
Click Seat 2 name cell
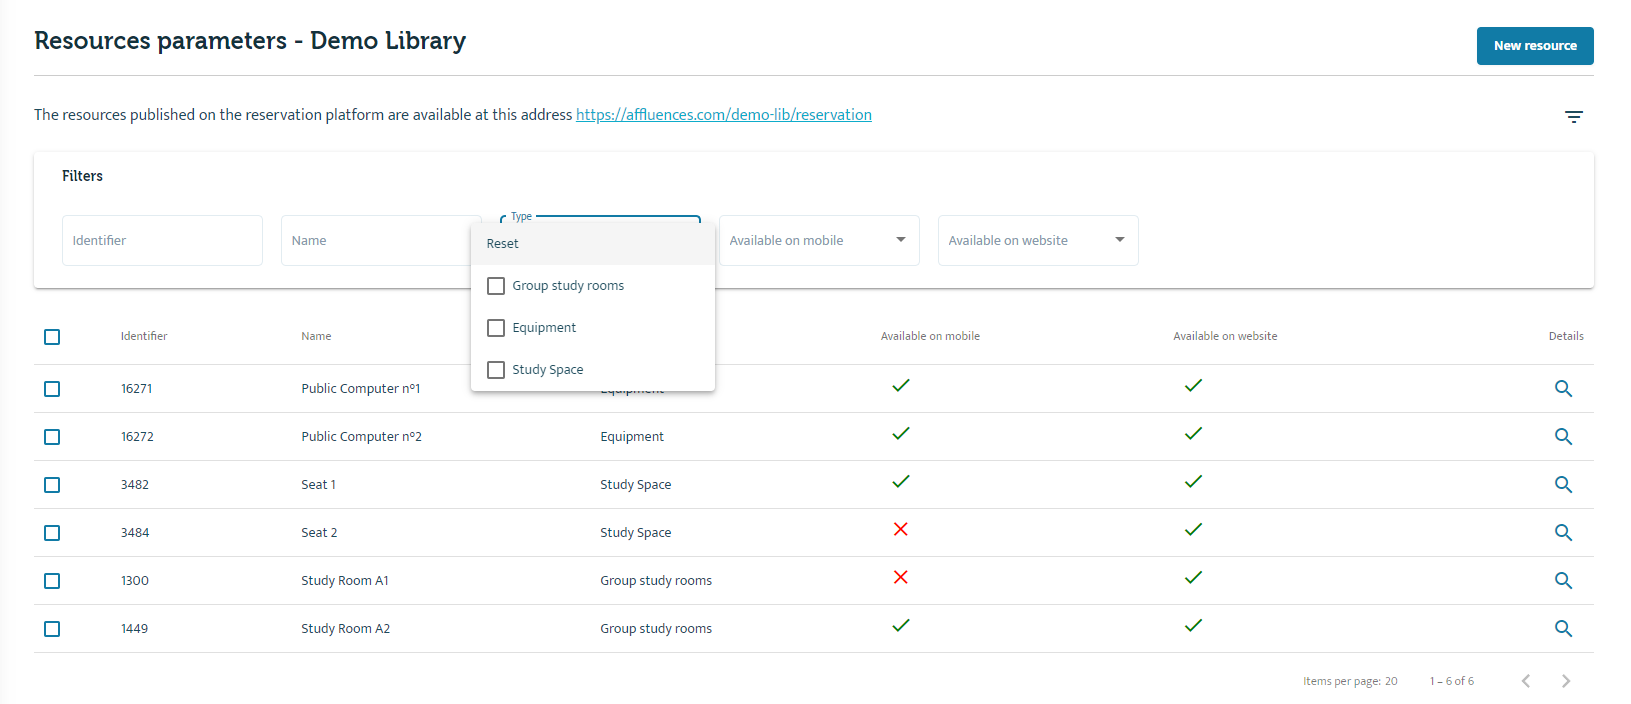point(319,533)
